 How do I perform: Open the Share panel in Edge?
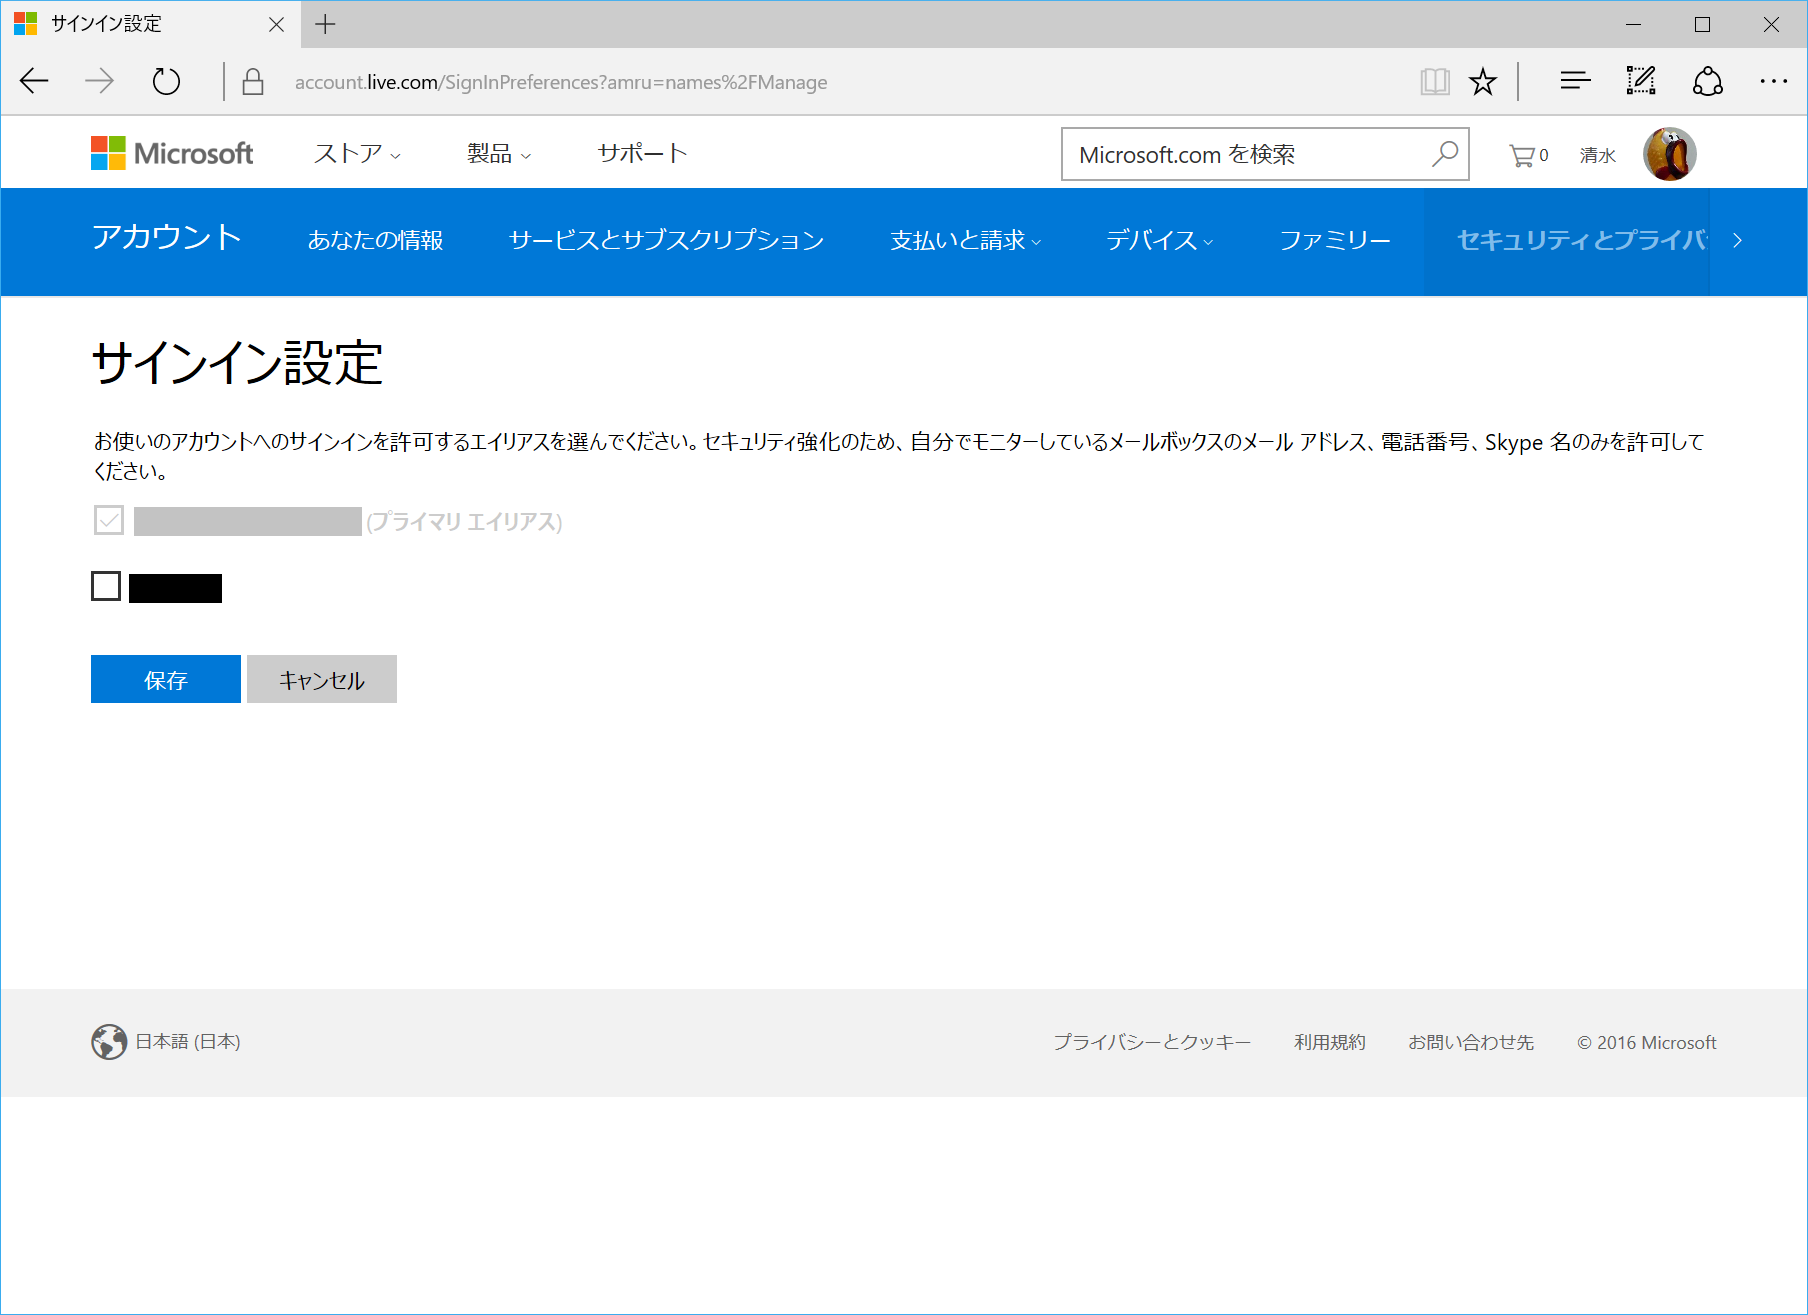click(1707, 81)
